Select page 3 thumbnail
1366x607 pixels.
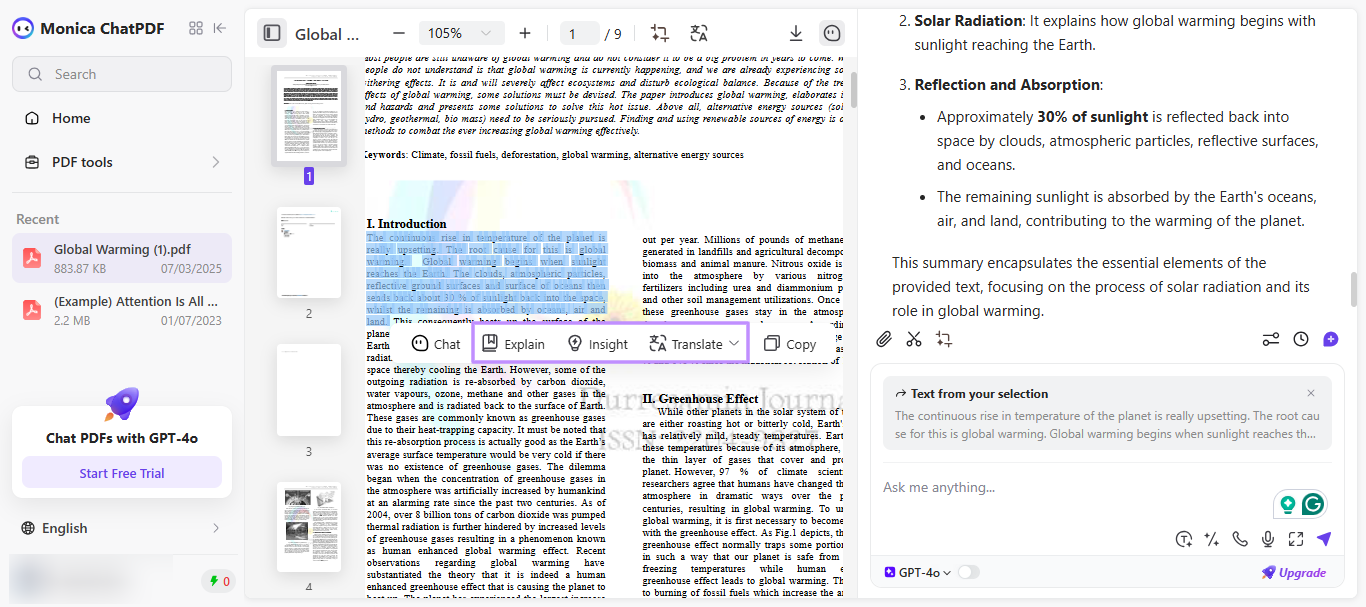(309, 391)
